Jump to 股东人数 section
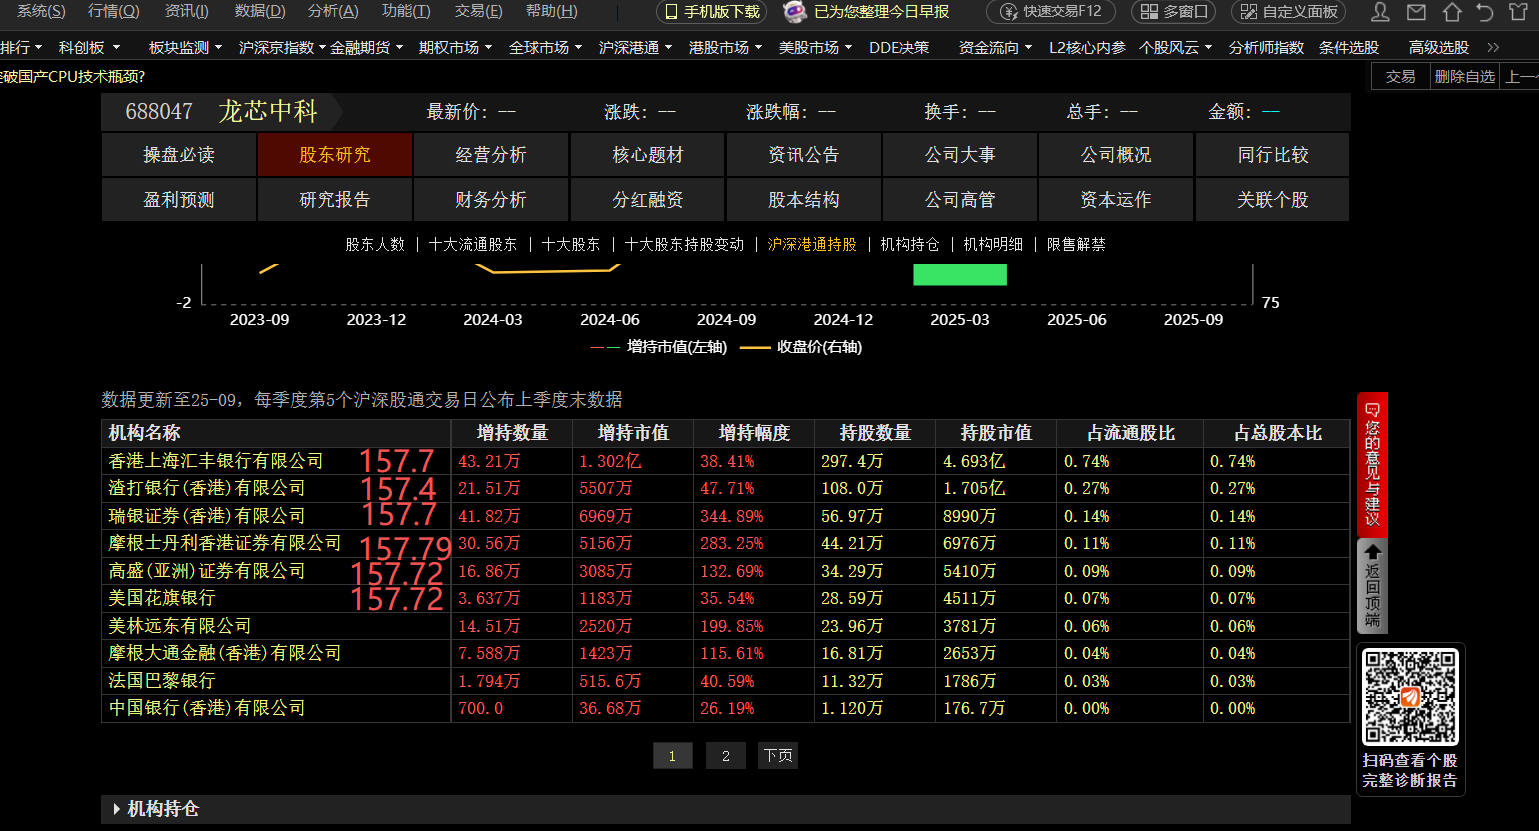 point(375,244)
